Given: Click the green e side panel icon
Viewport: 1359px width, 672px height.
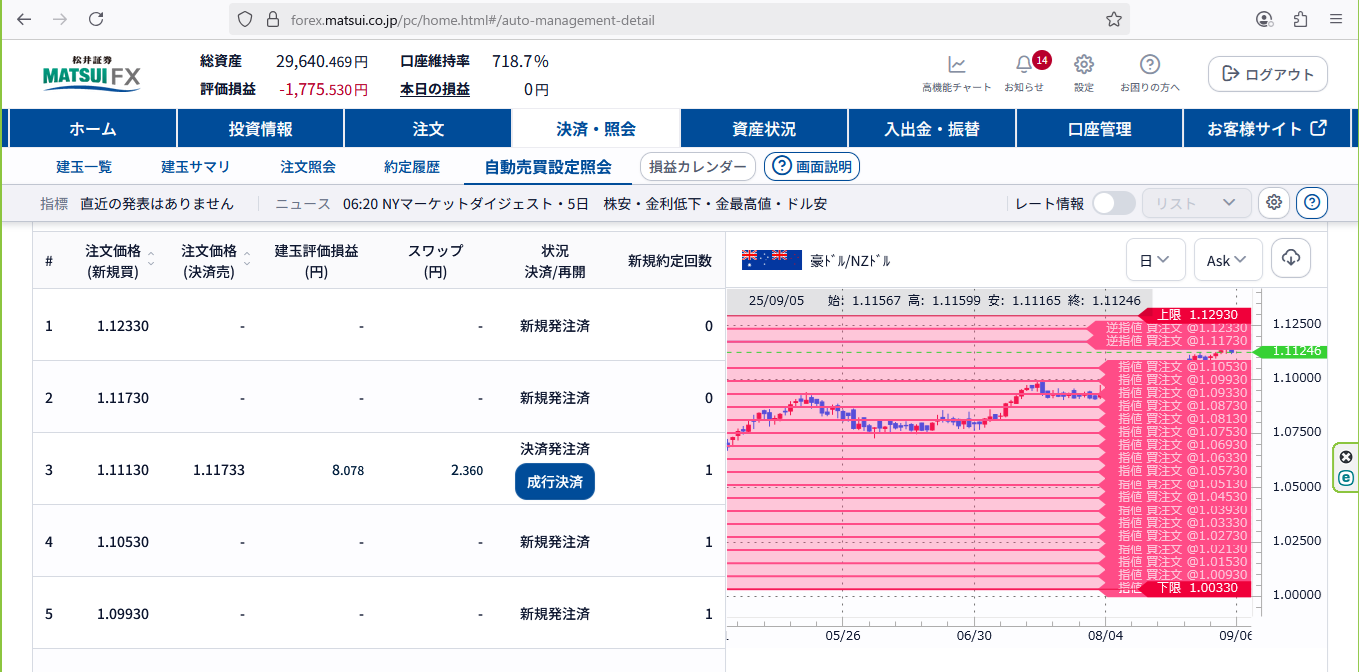Looking at the screenshot, I should pyautogui.click(x=1345, y=479).
